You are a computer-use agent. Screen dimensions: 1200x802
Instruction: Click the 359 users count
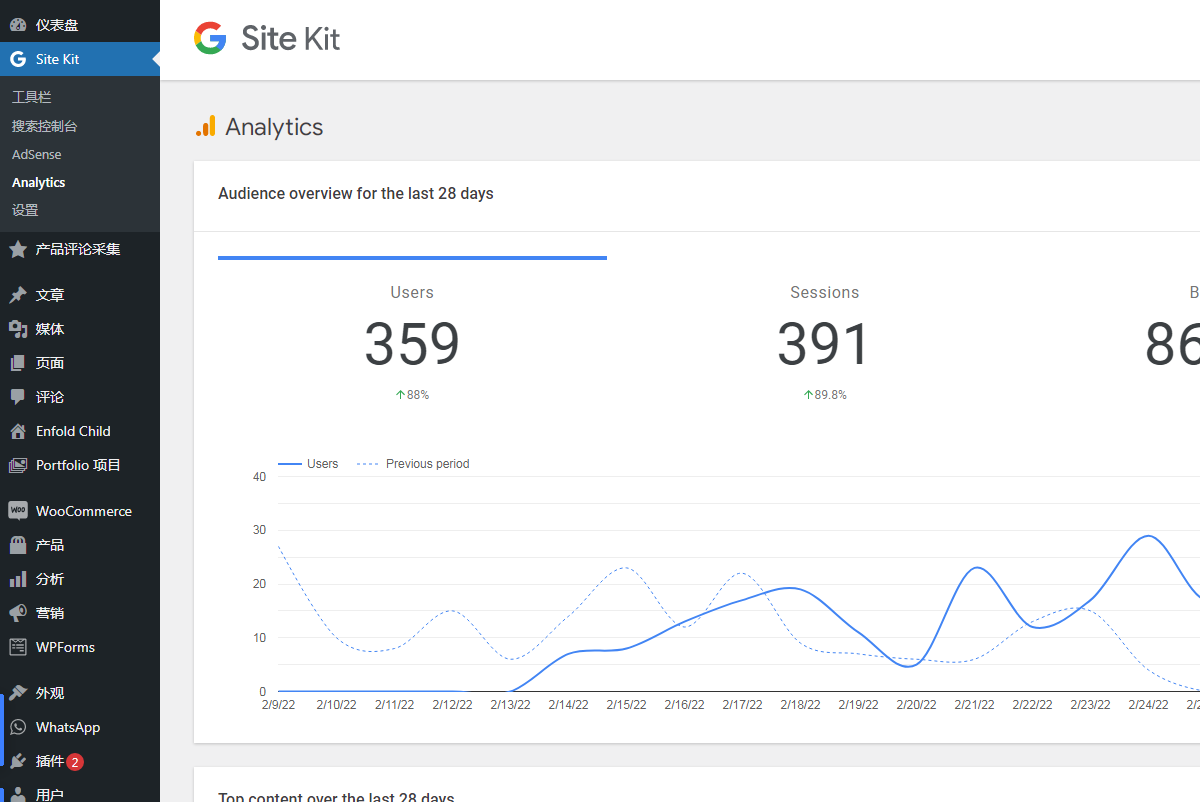click(x=412, y=344)
